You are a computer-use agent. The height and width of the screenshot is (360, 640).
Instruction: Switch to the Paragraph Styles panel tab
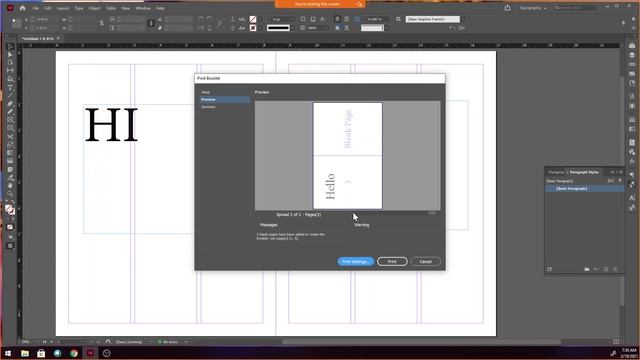[x=584, y=172]
